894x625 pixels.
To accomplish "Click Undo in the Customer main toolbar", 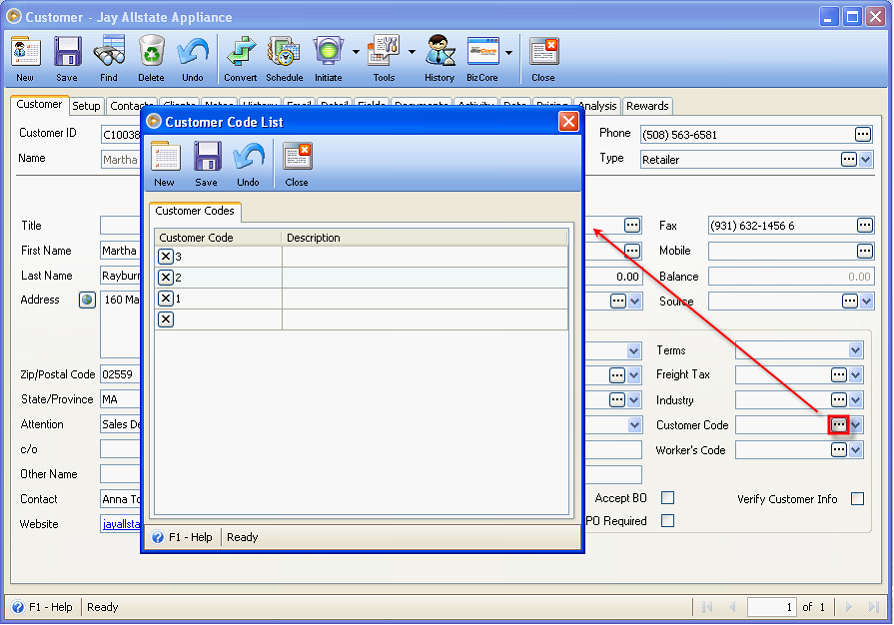I will [193, 59].
